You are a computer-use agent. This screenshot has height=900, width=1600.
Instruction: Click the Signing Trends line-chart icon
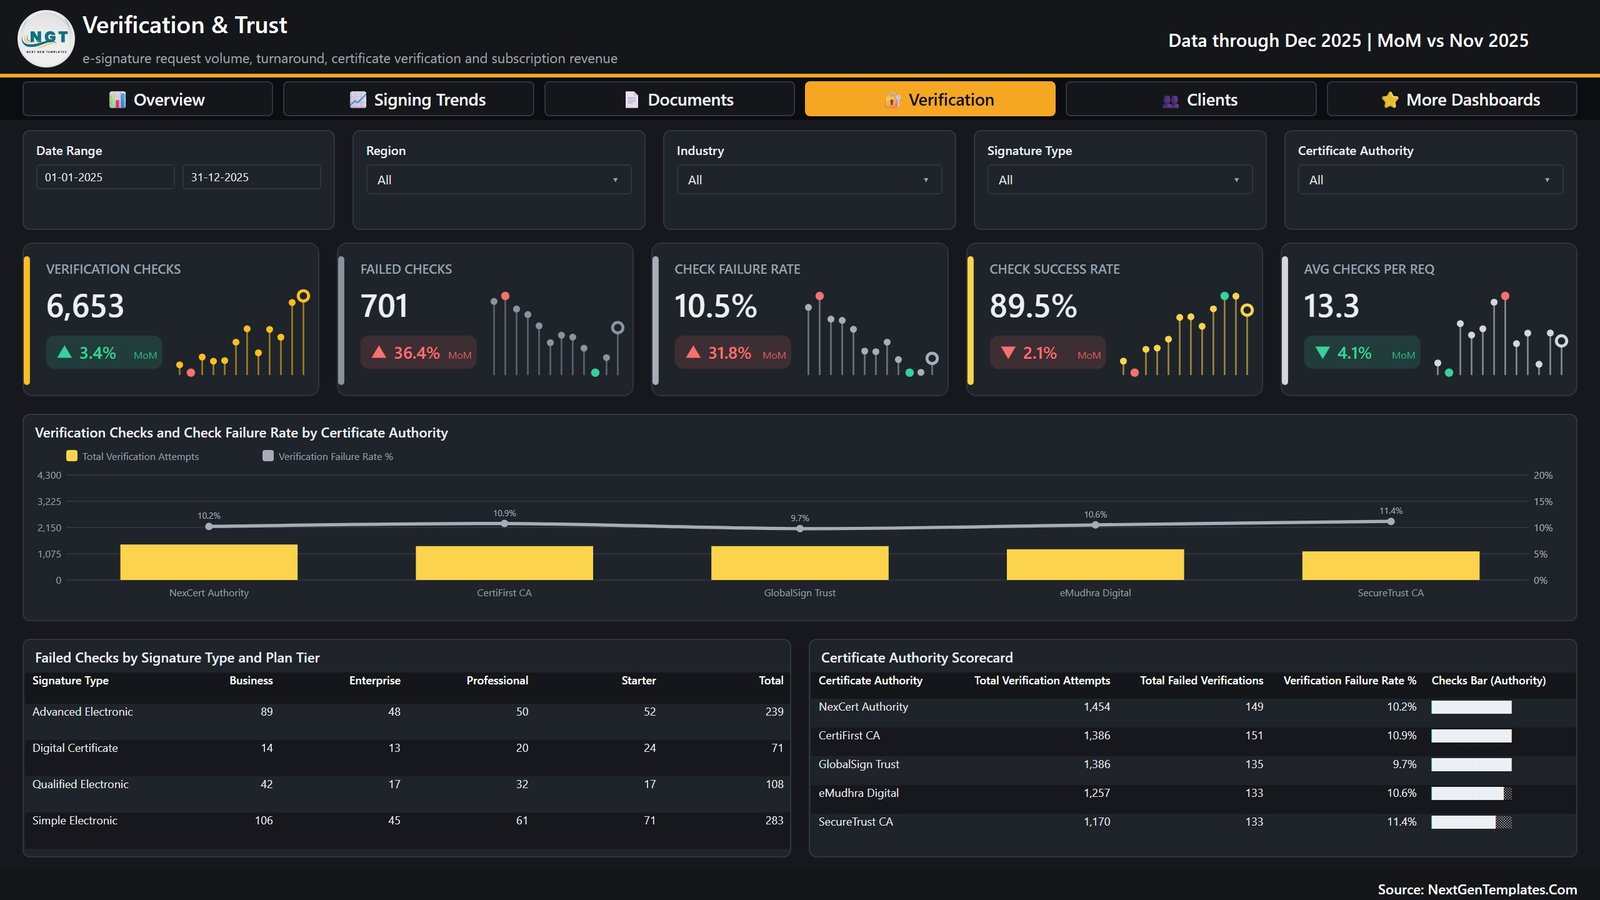pos(358,100)
